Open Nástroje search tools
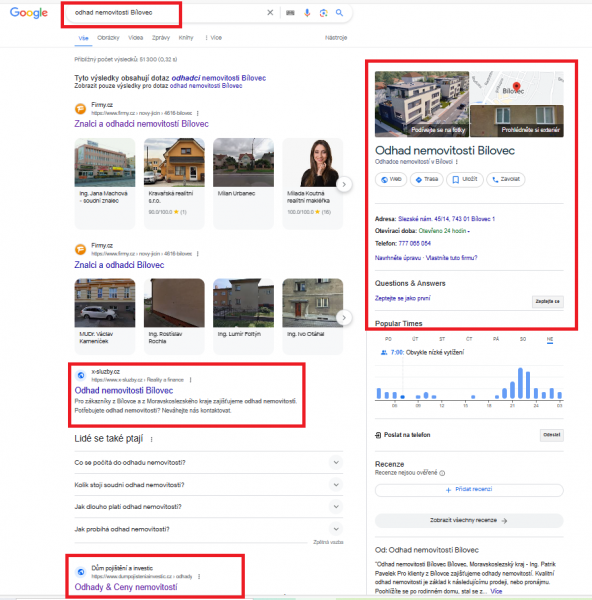The image size is (592, 600). [336, 38]
